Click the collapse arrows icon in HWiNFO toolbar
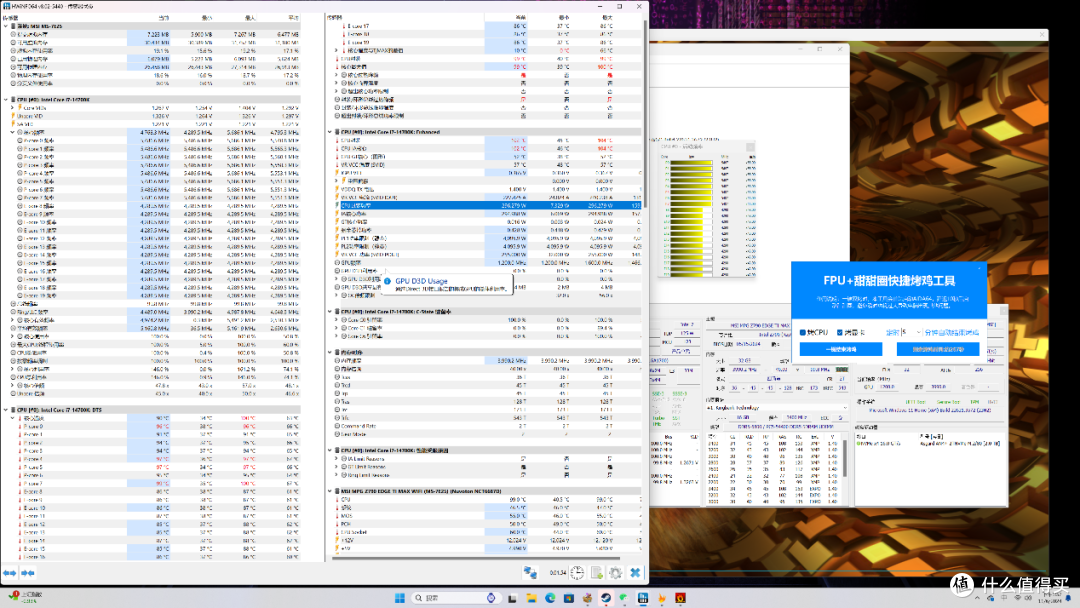 (28, 573)
